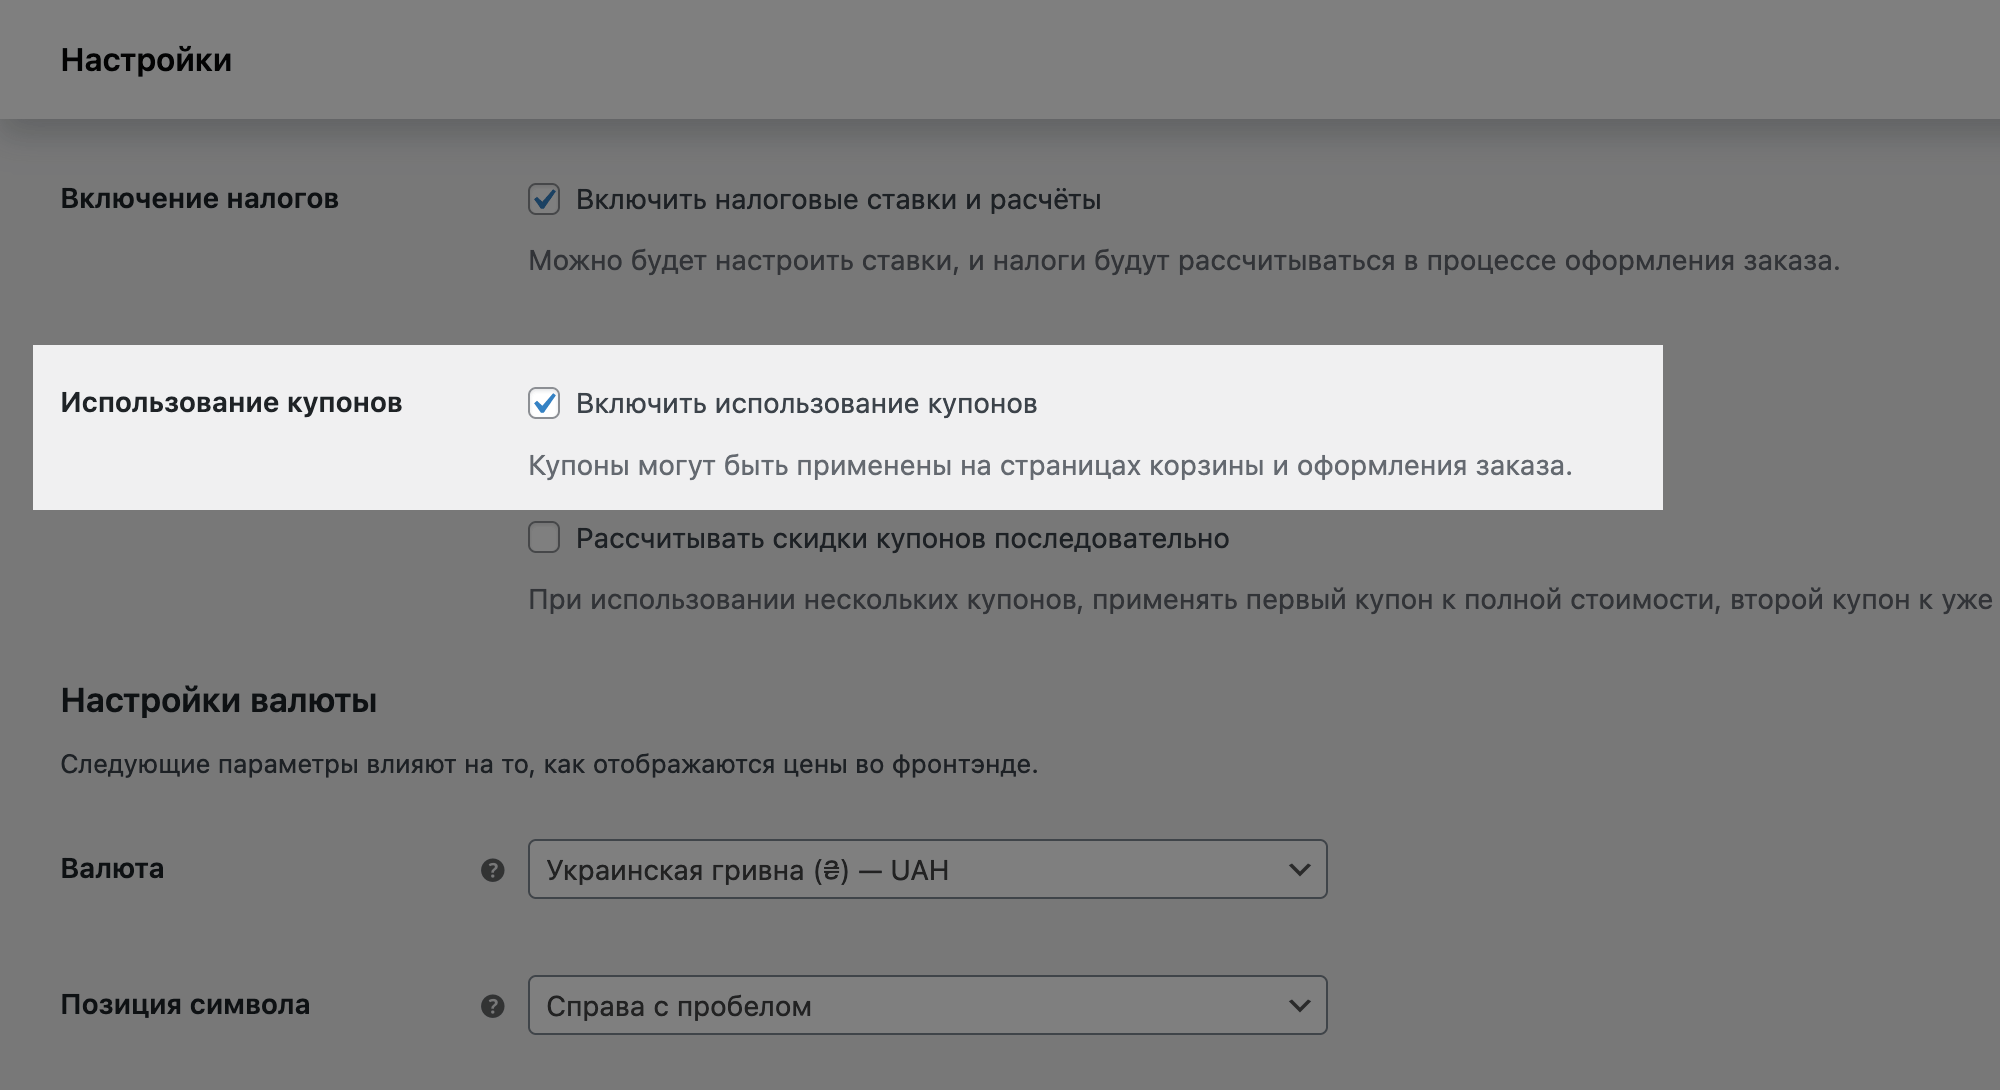This screenshot has width=2000, height=1090.
Task: Click the 'Позиция символа' field label
Action: [185, 1004]
